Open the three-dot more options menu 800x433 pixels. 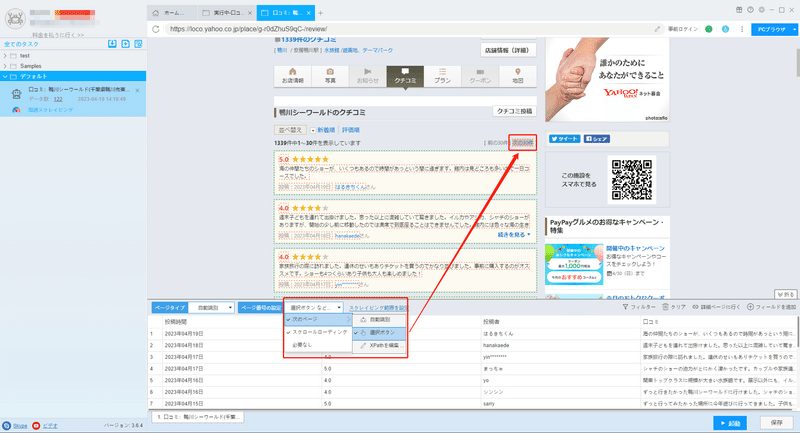click(x=742, y=29)
